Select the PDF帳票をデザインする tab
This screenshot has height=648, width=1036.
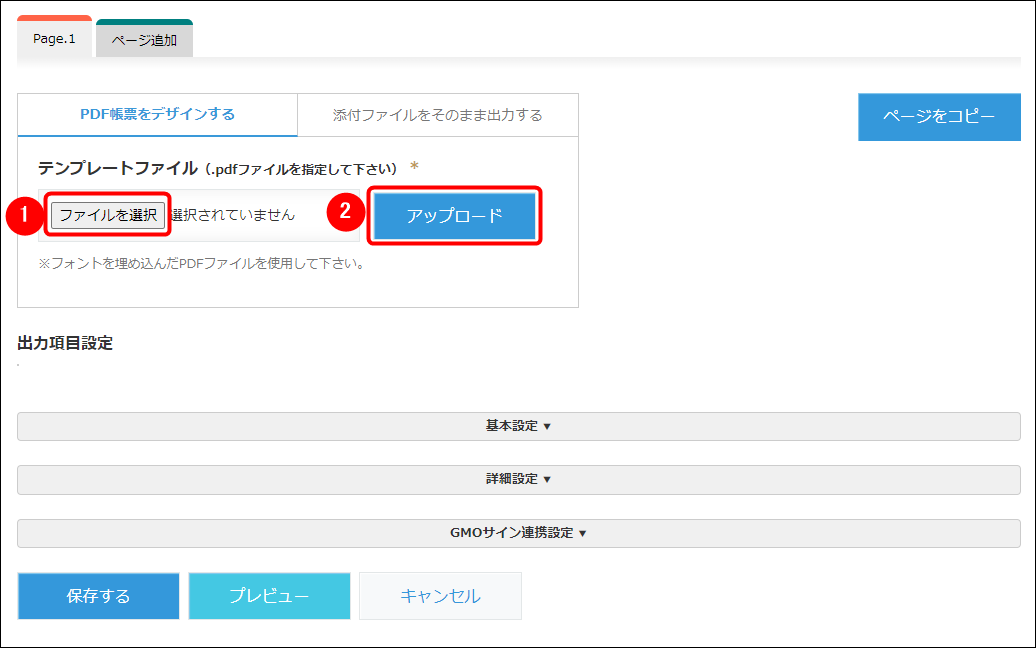pos(157,115)
